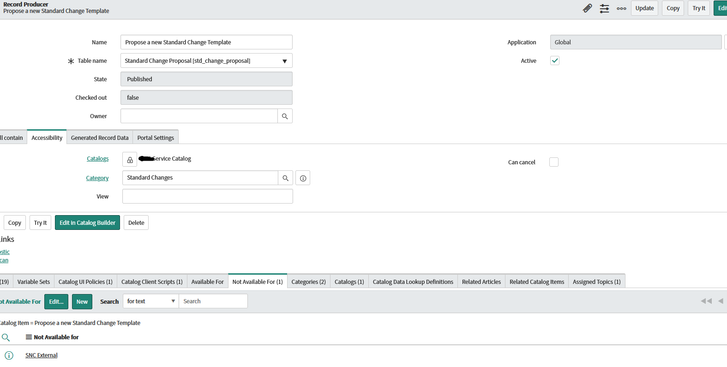Screen dimensions: 727x367
Task: Open the Table name dropdown
Action: [206, 61]
